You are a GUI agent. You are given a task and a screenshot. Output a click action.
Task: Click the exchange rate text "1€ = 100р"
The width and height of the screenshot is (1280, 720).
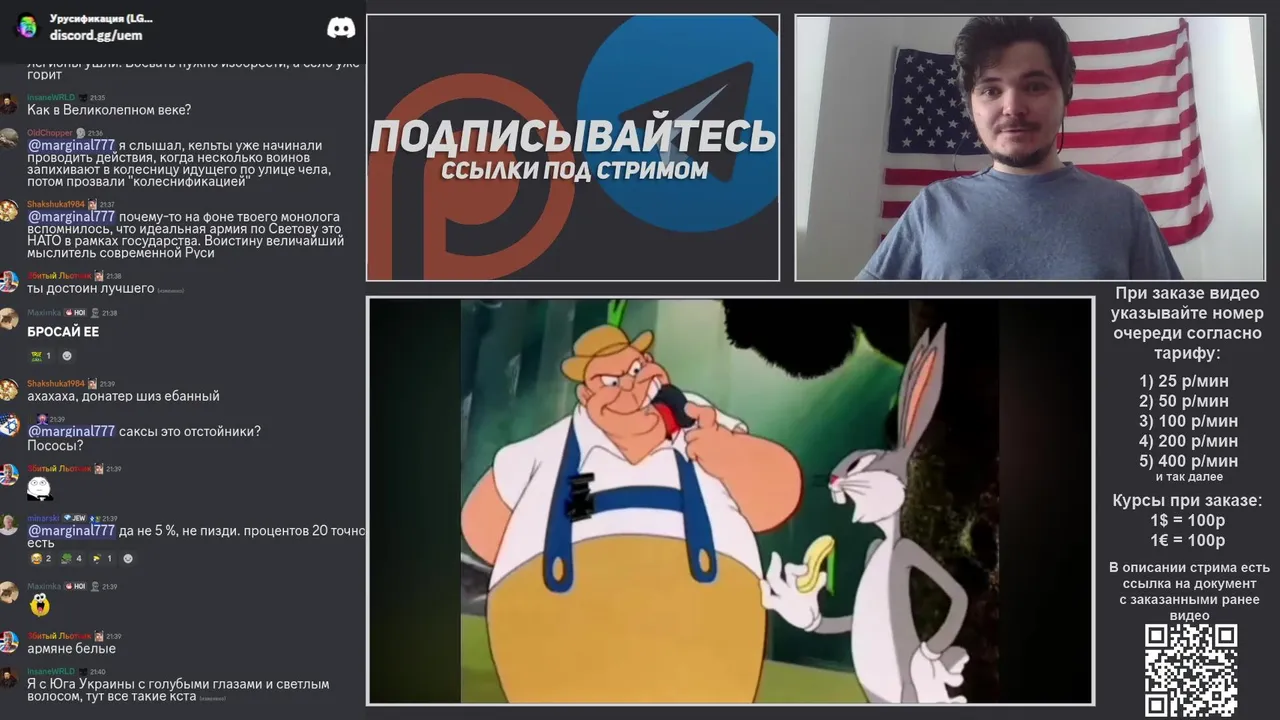click(x=1187, y=541)
